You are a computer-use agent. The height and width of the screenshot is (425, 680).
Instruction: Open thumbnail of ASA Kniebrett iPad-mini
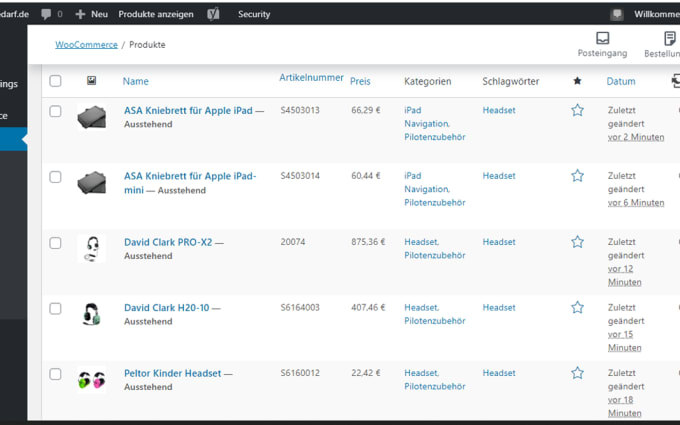click(92, 183)
